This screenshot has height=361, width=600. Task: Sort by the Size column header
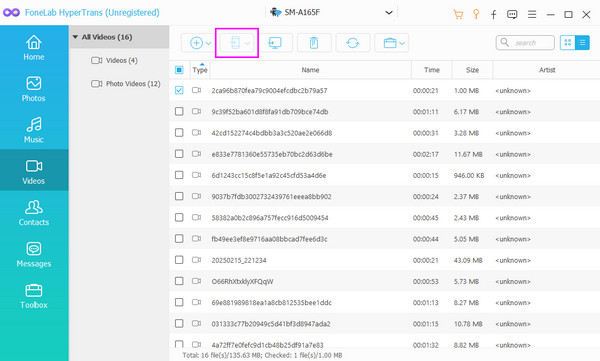point(473,70)
